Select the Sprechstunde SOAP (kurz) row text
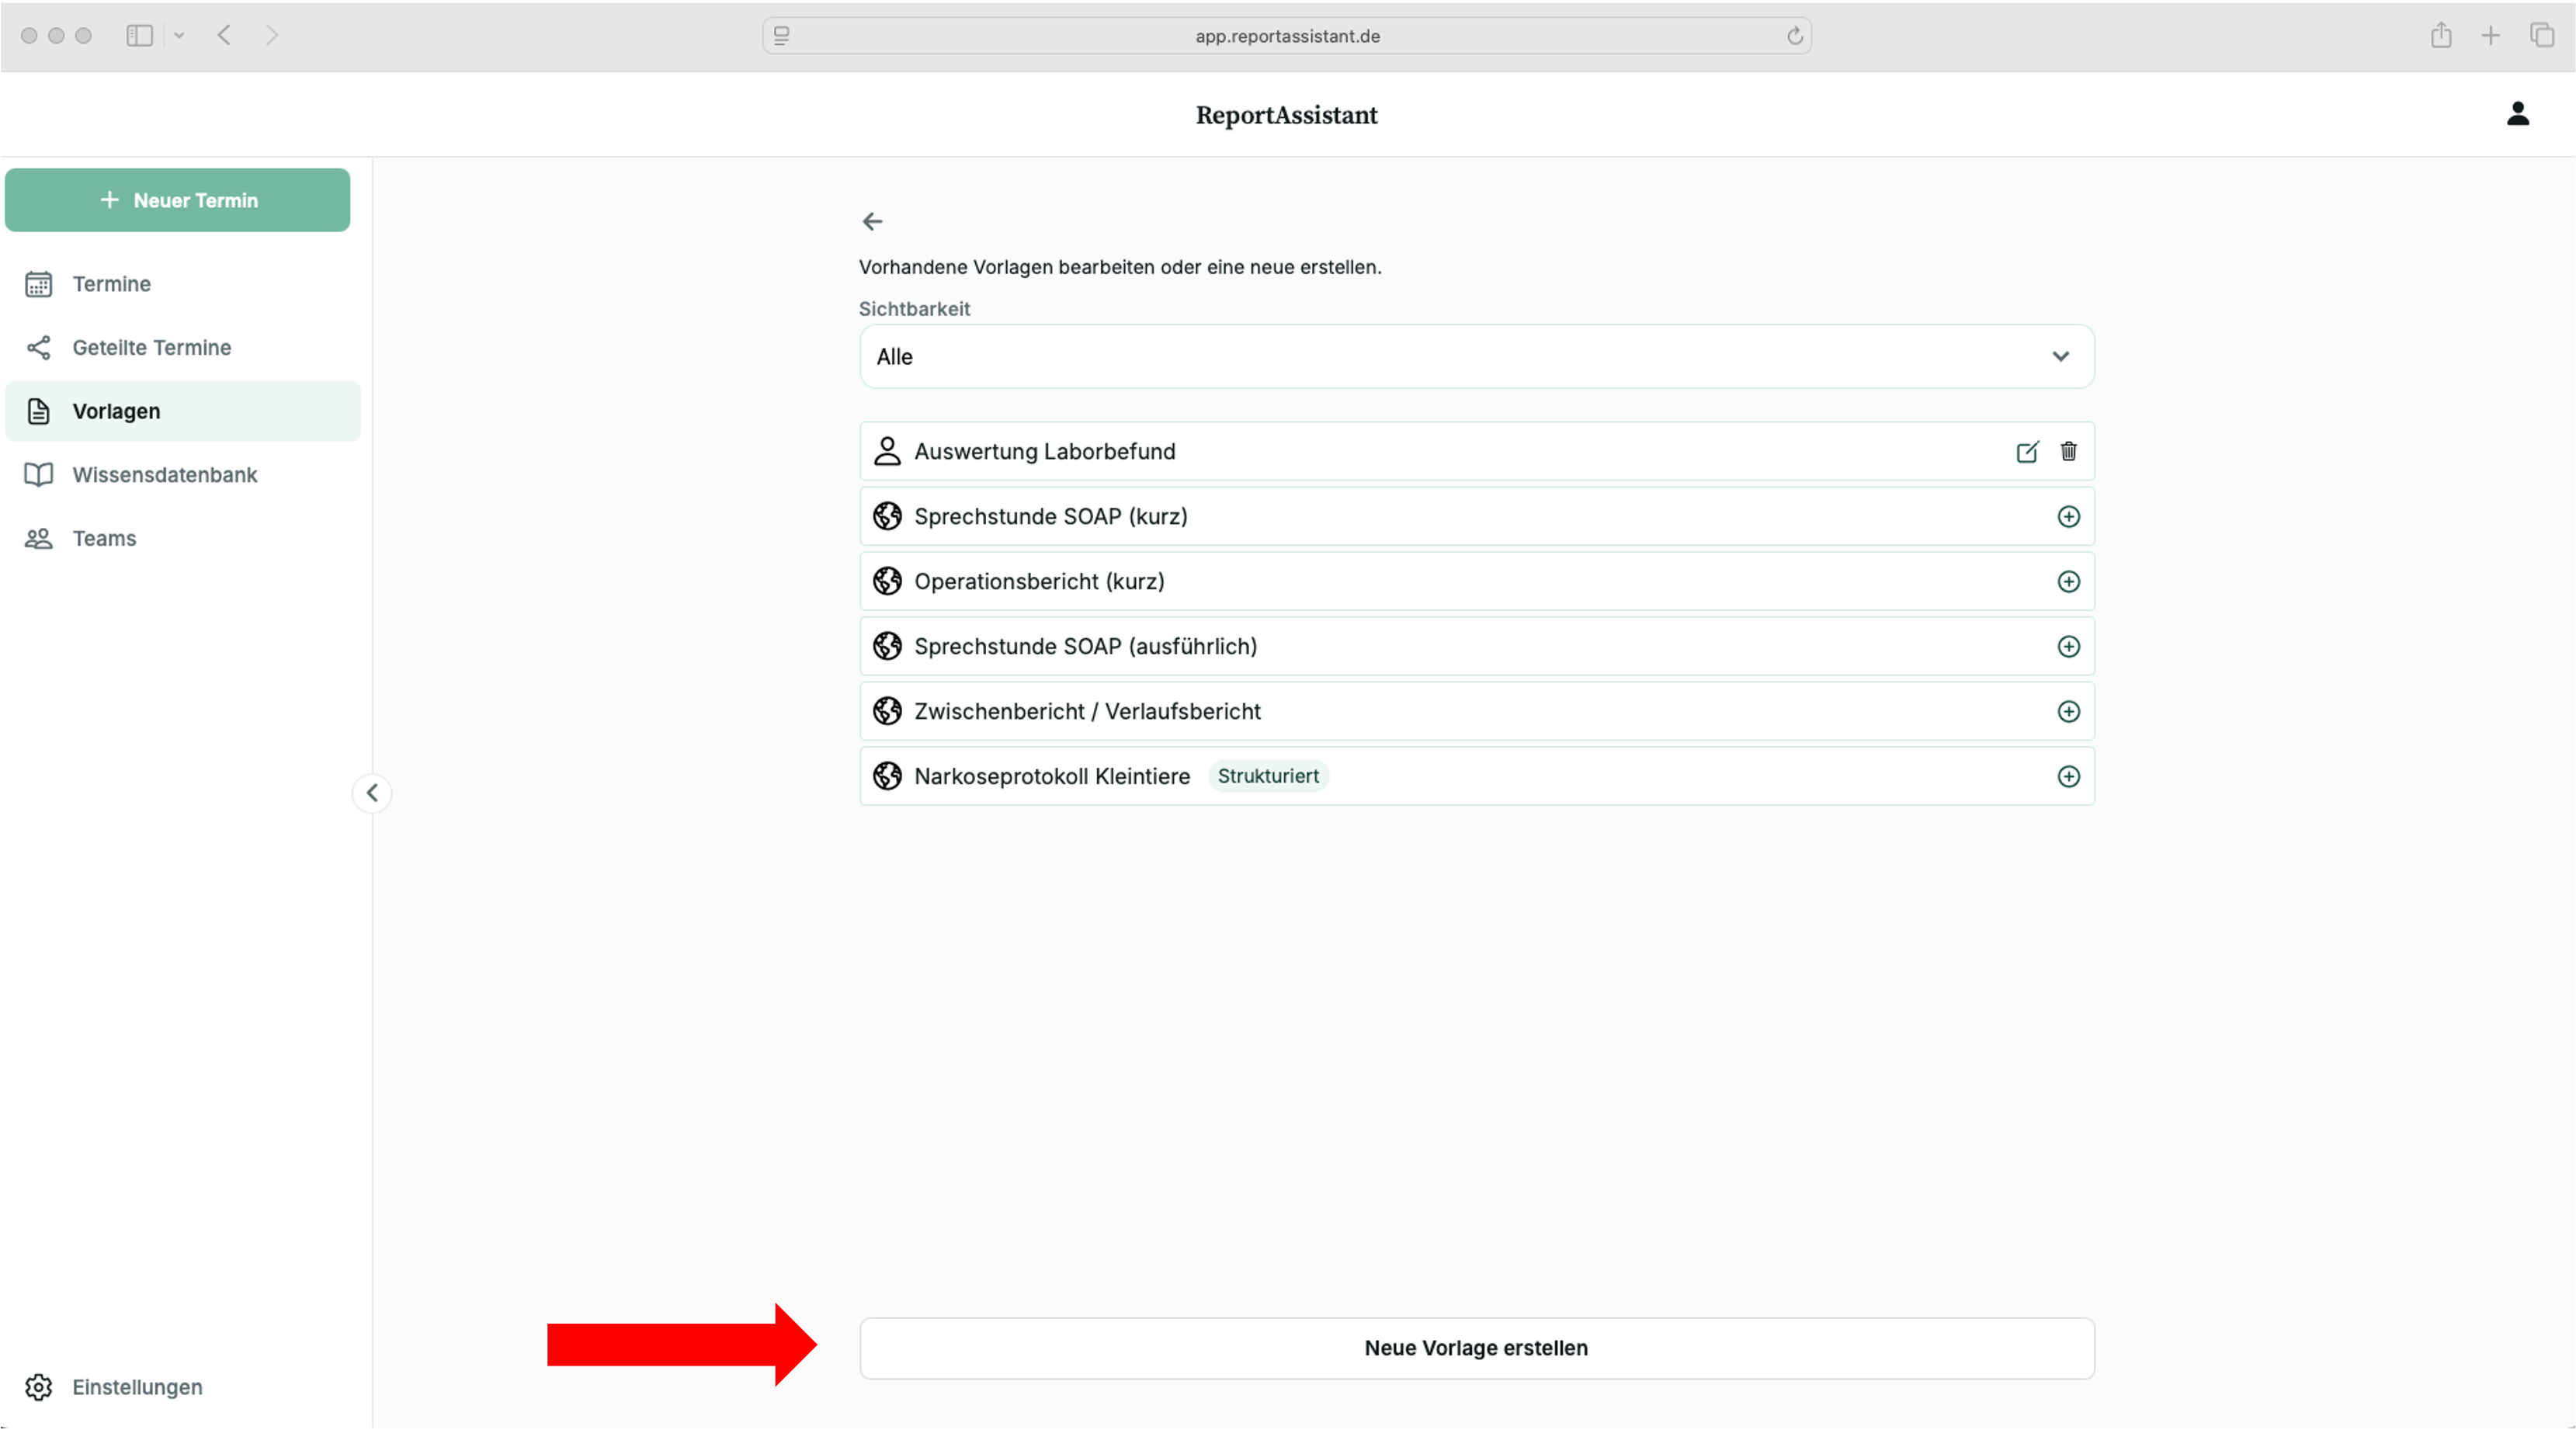2576x1430 pixels. pos(1050,517)
